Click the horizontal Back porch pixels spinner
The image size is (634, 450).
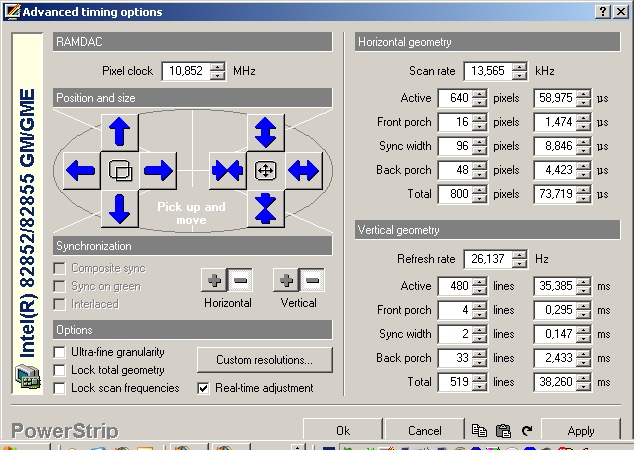(x=480, y=170)
